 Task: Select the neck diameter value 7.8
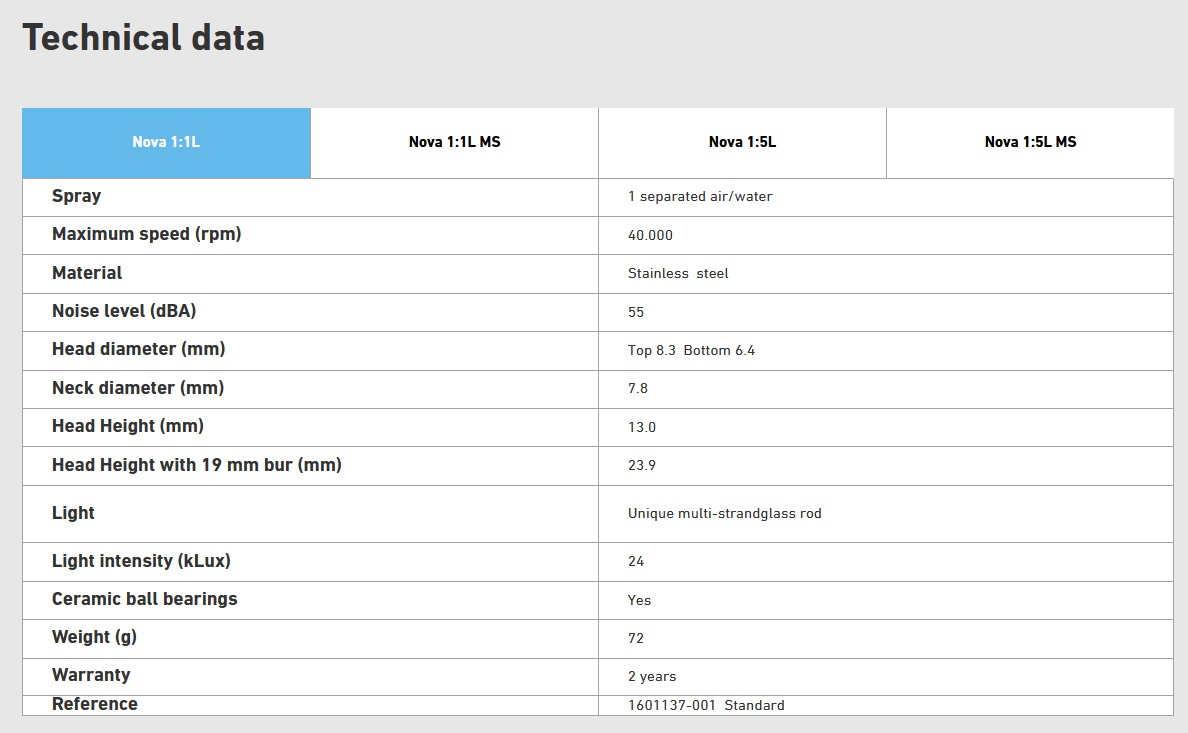tap(638, 388)
